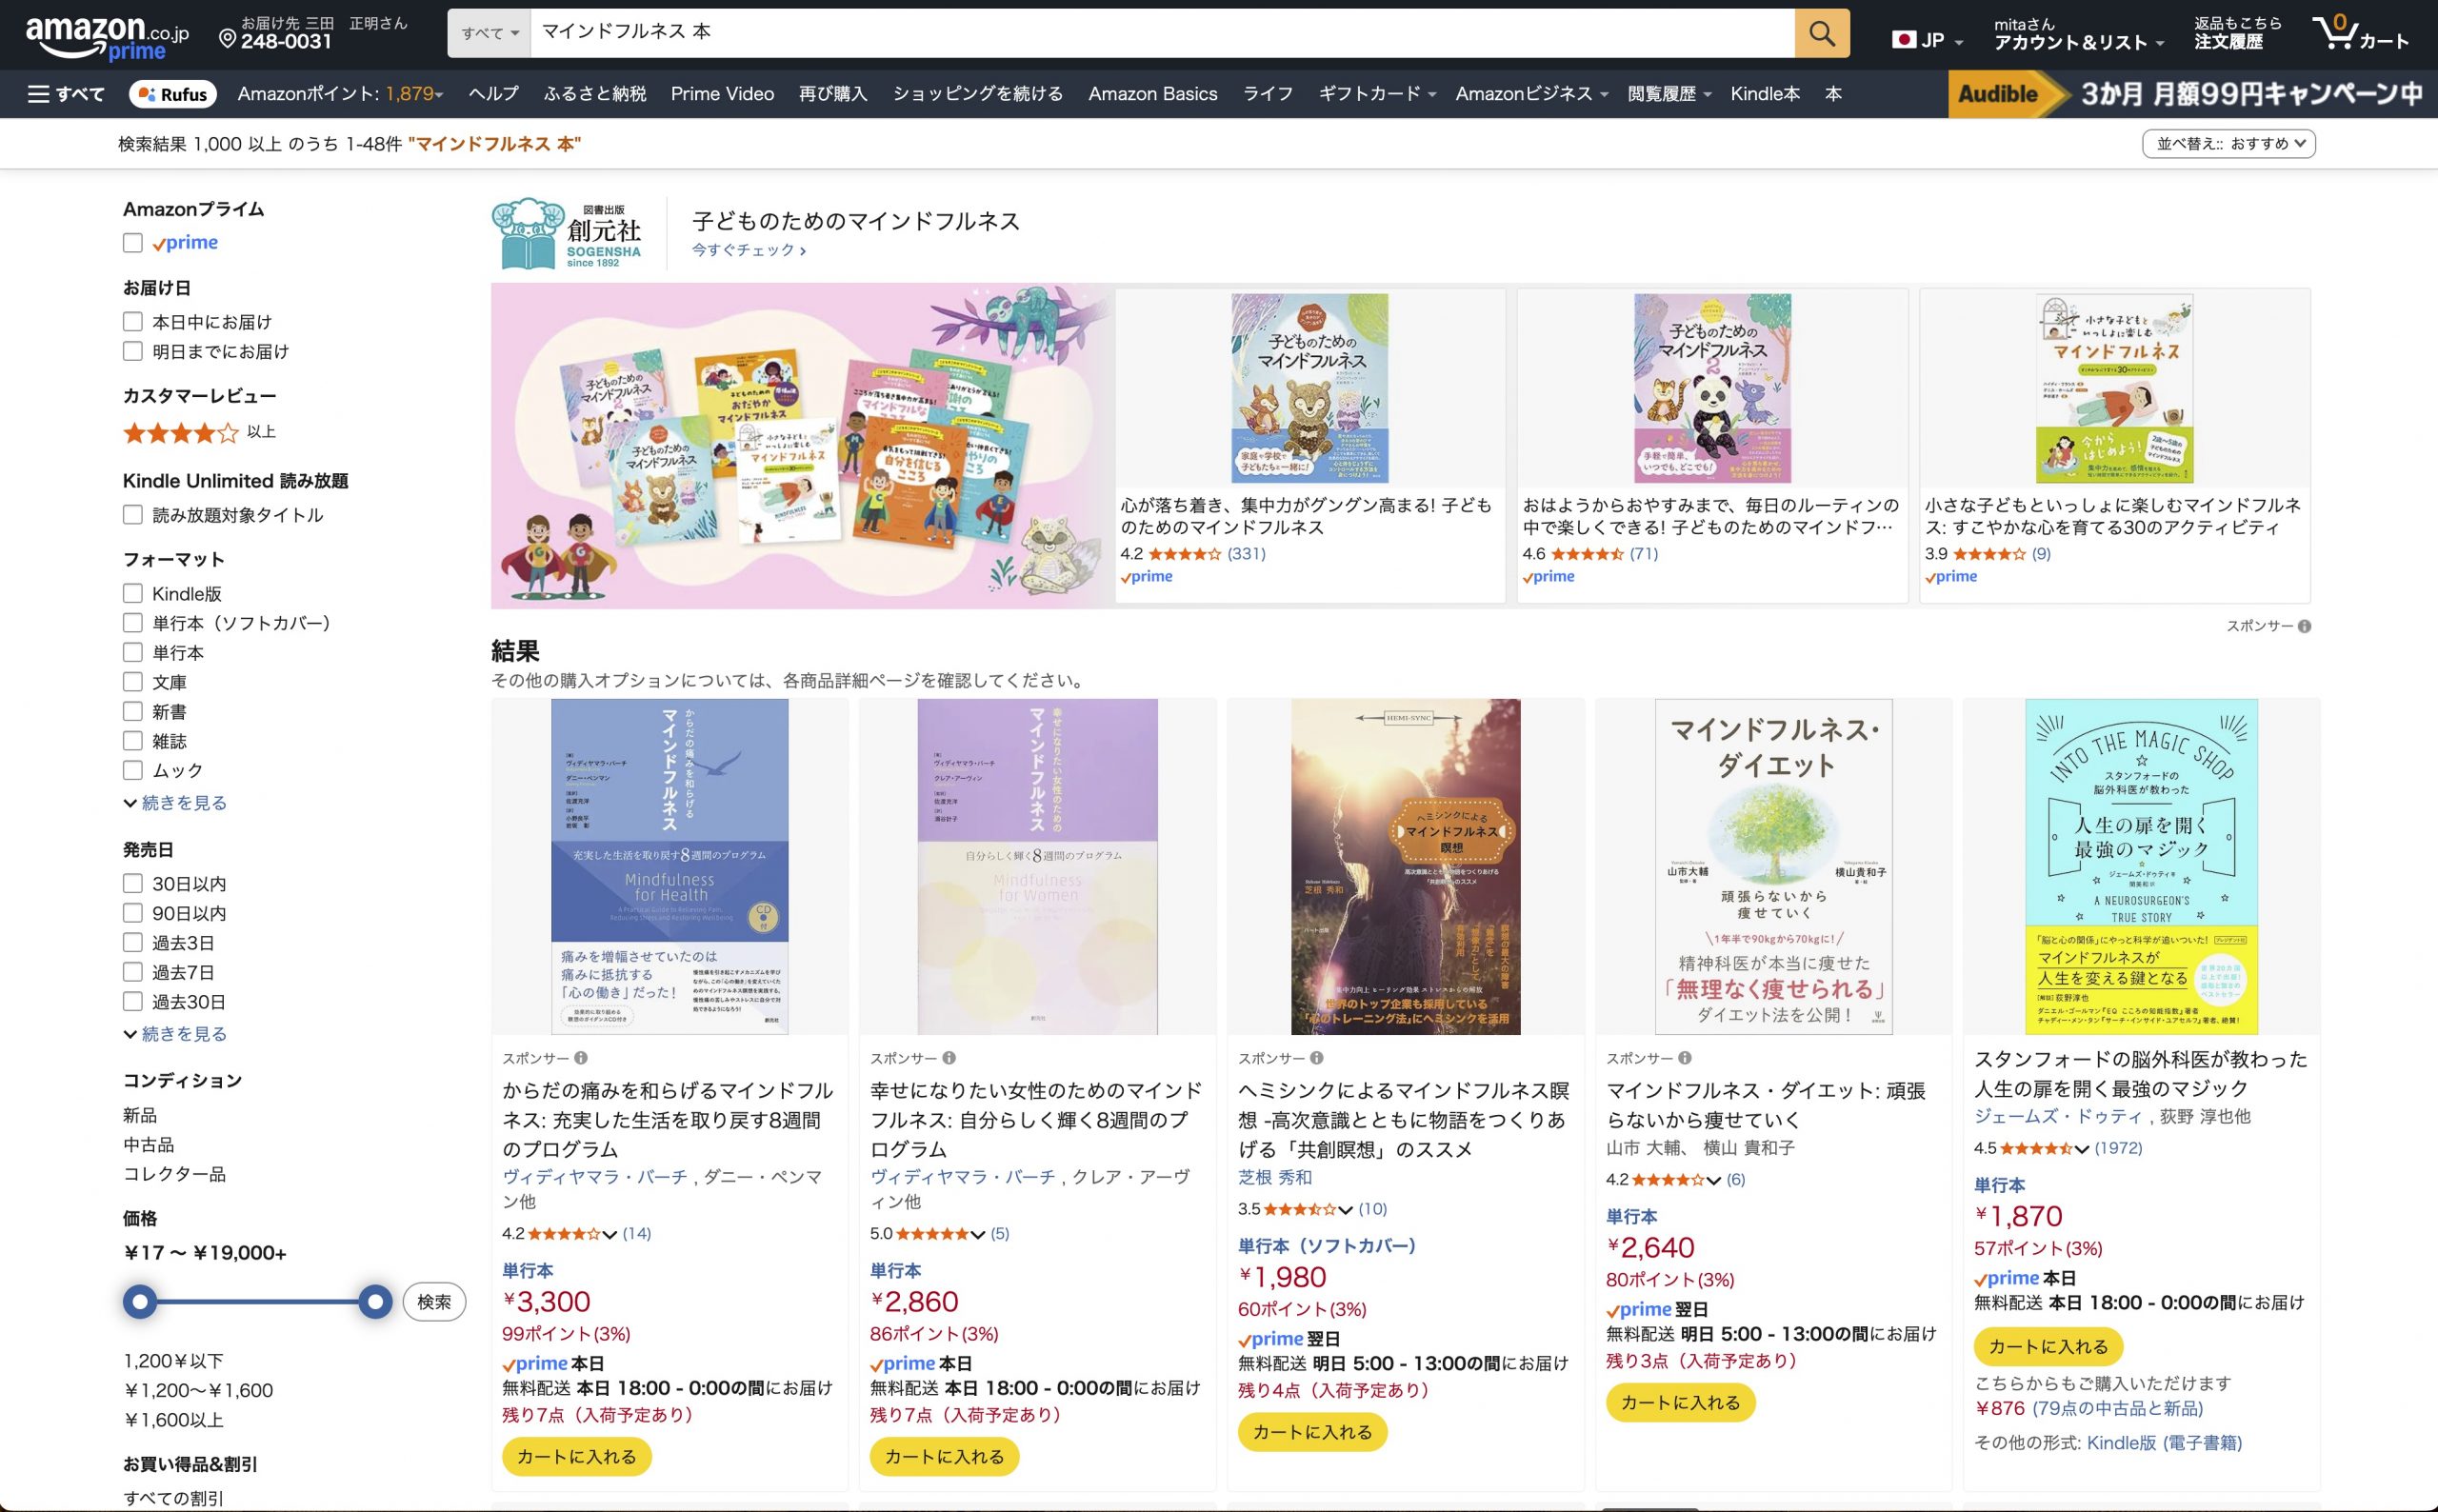Open the shopping cart icon
The width and height of the screenshot is (2438, 1512).
point(2335,33)
